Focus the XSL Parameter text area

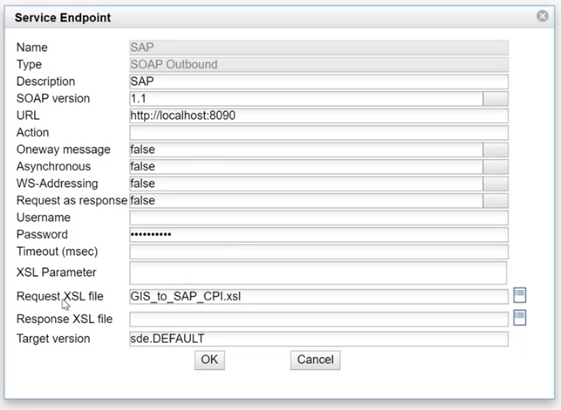(318, 273)
